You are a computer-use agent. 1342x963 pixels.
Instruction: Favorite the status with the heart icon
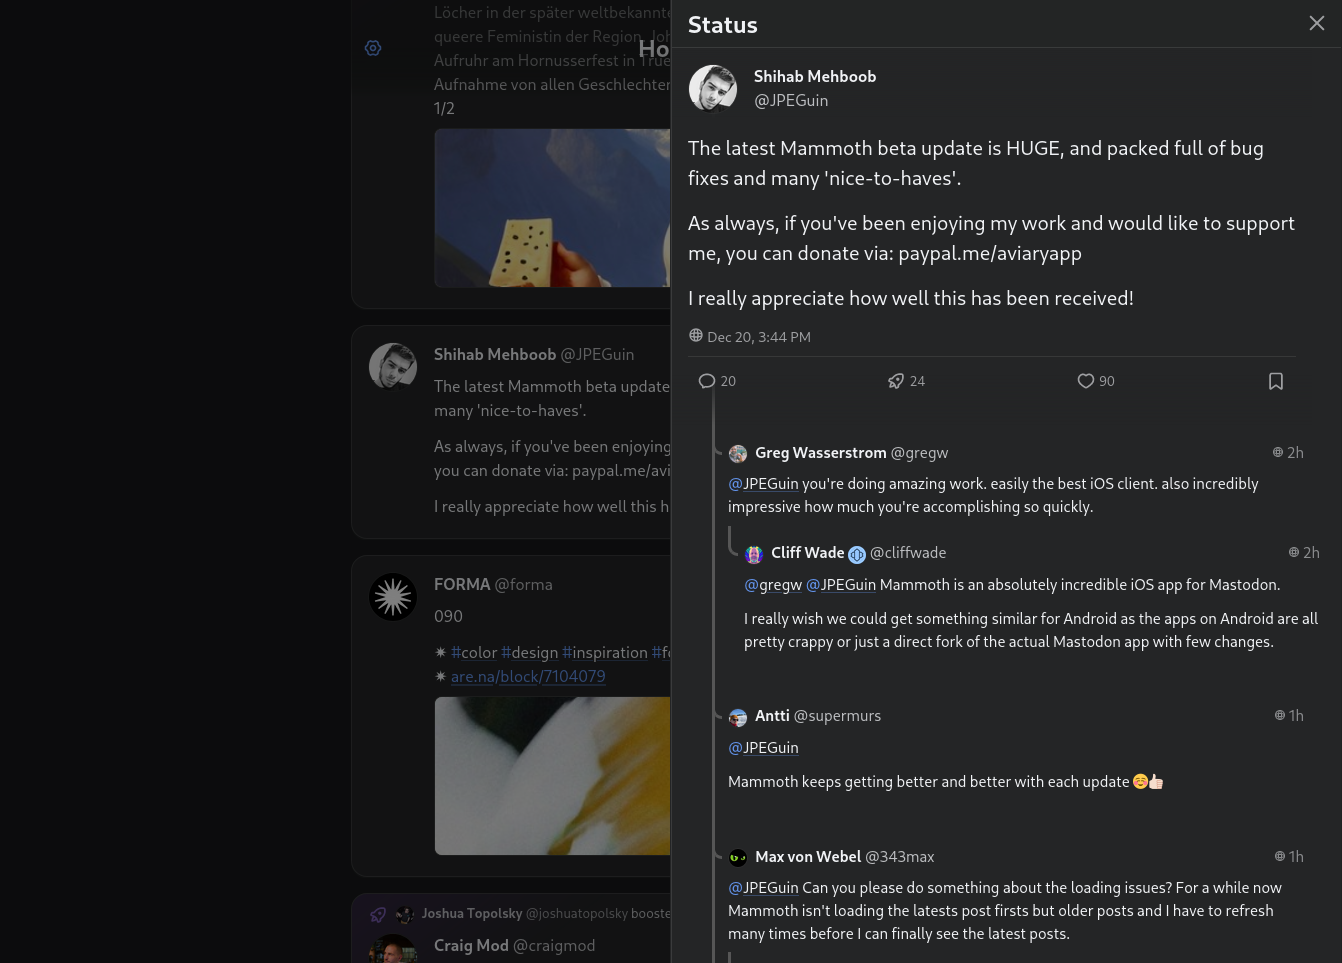click(x=1085, y=381)
